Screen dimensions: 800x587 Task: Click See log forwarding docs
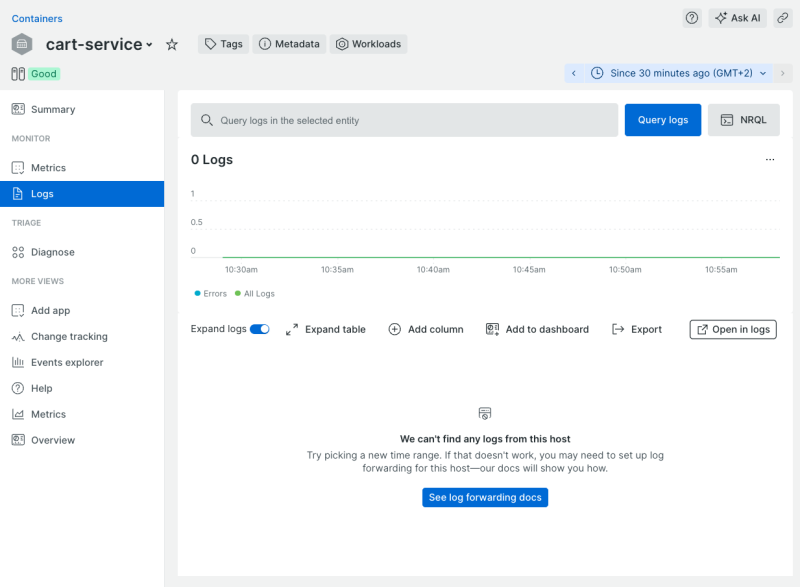coord(485,497)
